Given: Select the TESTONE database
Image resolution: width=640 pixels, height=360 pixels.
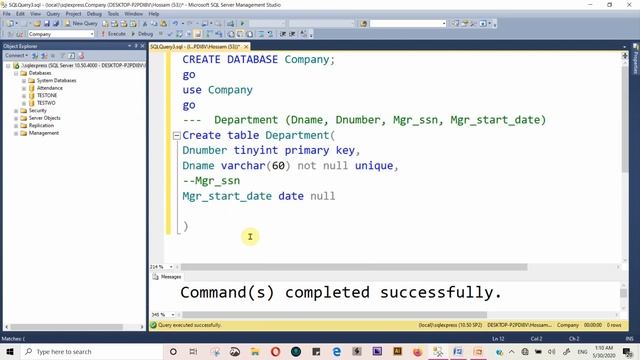Looking at the screenshot, I should [47, 96].
